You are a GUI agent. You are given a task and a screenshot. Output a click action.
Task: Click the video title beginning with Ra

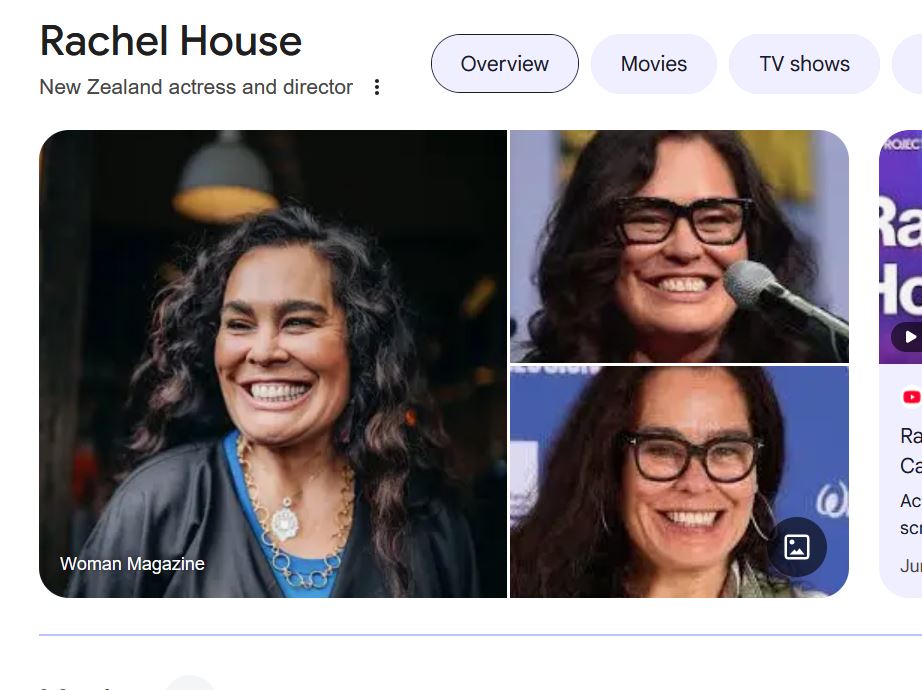coord(911,451)
